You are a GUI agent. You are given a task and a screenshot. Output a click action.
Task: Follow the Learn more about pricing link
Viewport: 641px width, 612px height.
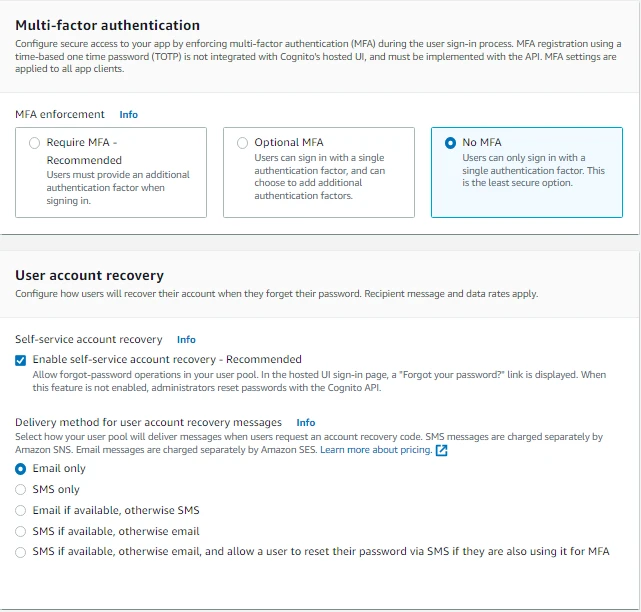pyautogui.click(x=375, y=450)
